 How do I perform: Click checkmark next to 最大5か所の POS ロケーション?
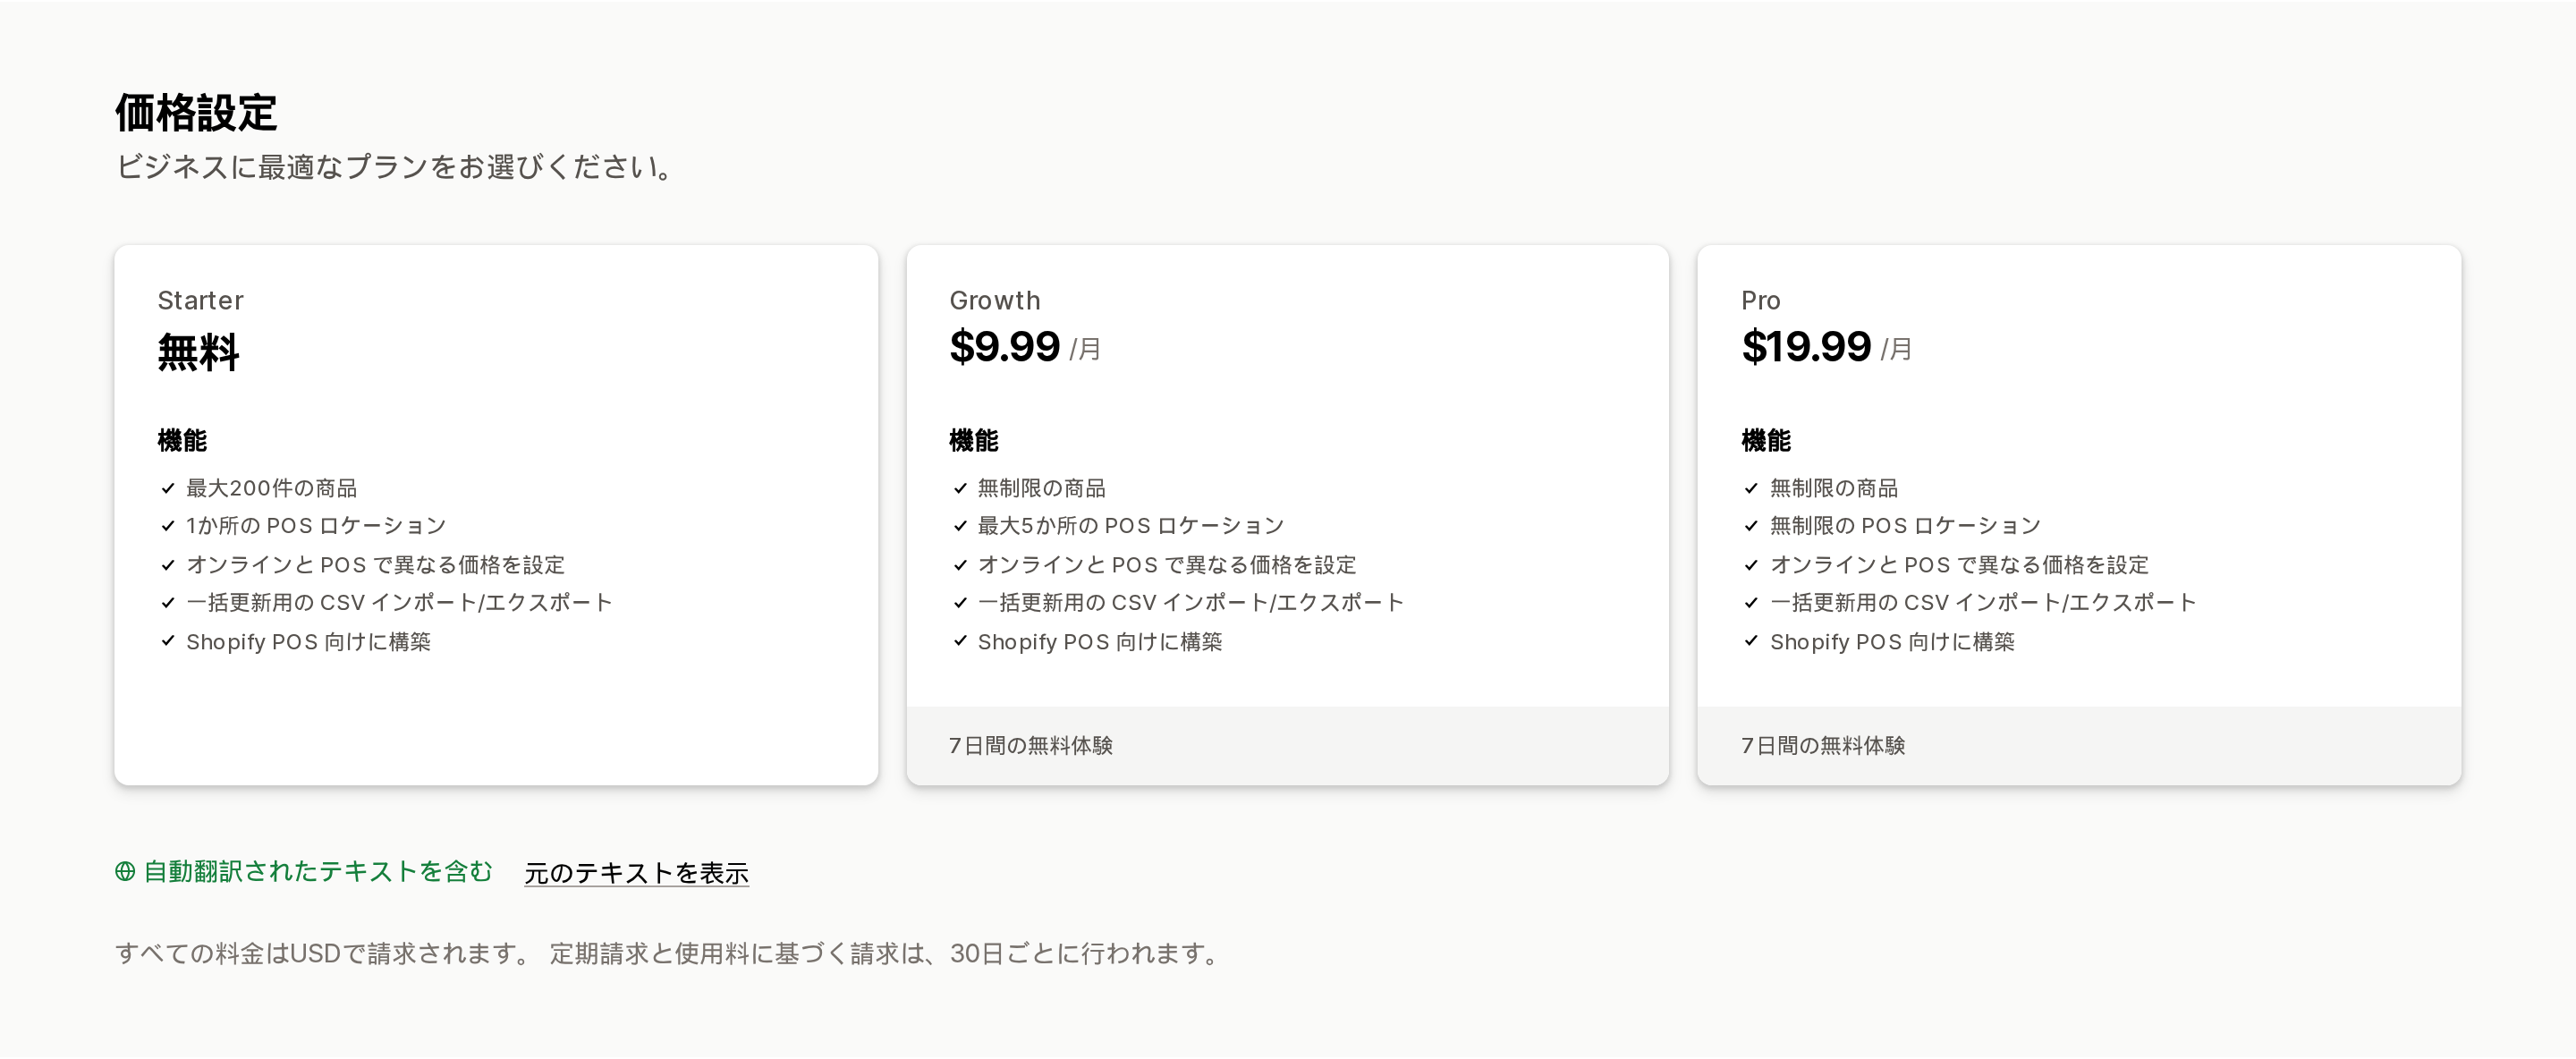[960, 526]
